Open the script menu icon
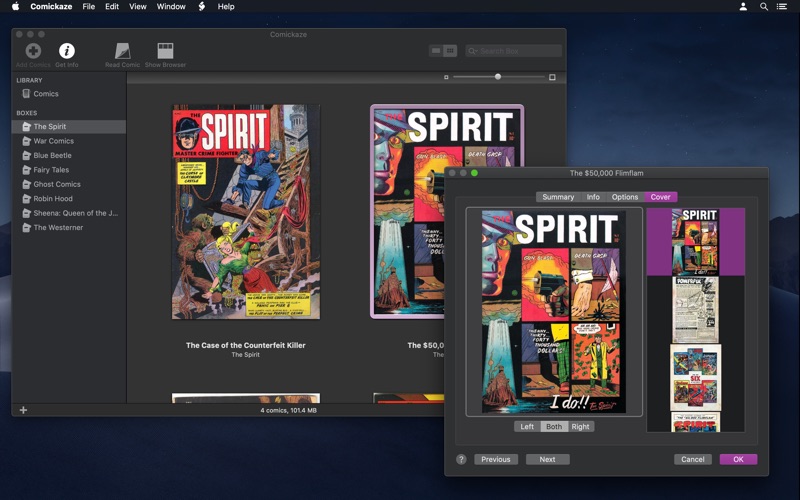800x500 pixels. tap(202, 7)
